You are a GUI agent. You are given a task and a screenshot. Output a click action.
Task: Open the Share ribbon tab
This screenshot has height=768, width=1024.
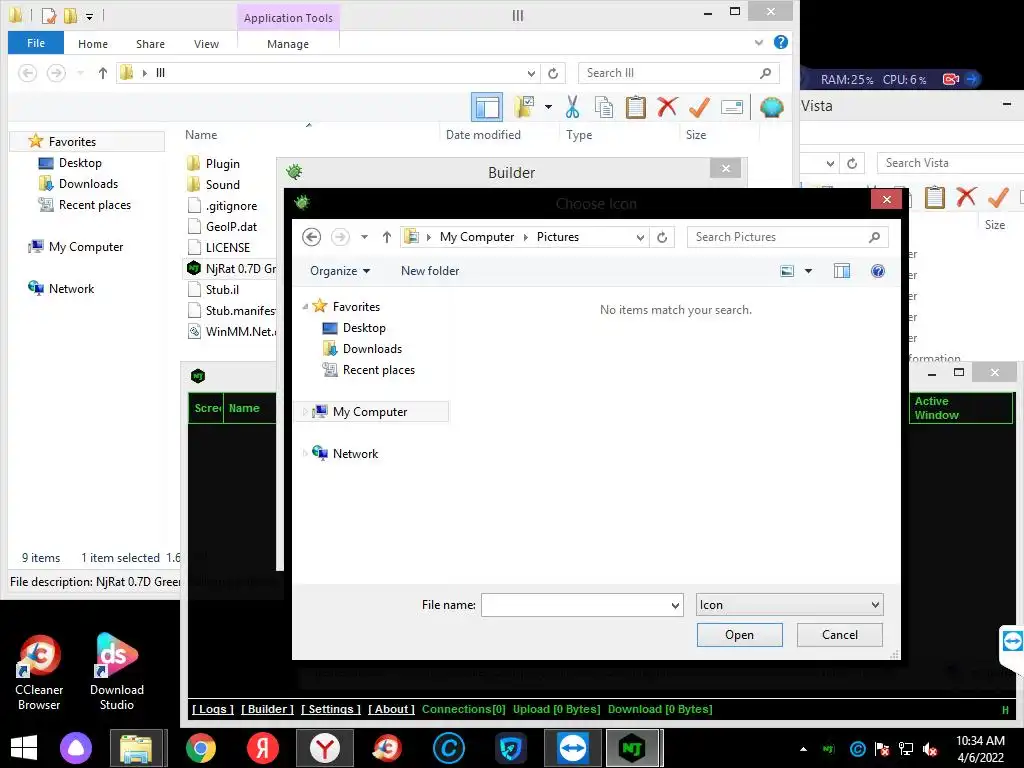150,44
